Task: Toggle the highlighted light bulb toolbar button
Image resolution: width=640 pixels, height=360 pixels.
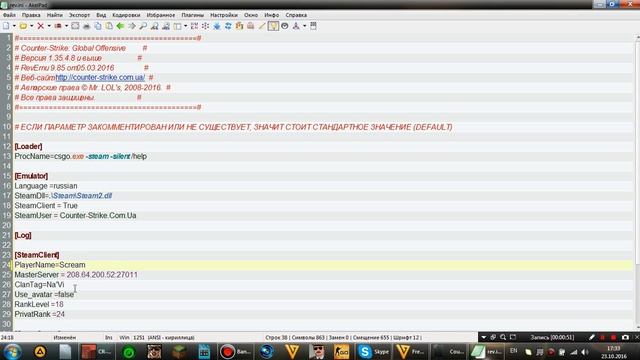Action: point(273,26)
